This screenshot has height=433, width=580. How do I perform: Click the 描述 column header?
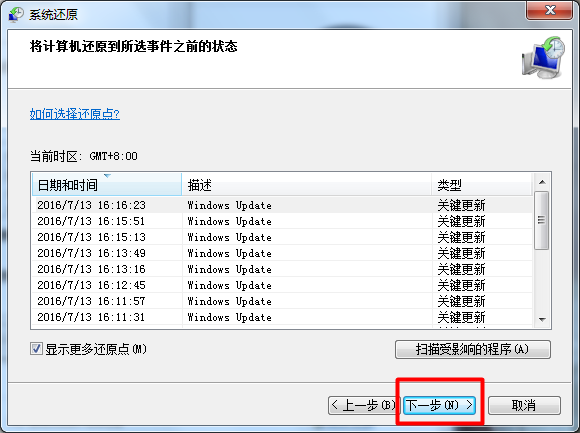pyautogui.click(x=307, y=184)
